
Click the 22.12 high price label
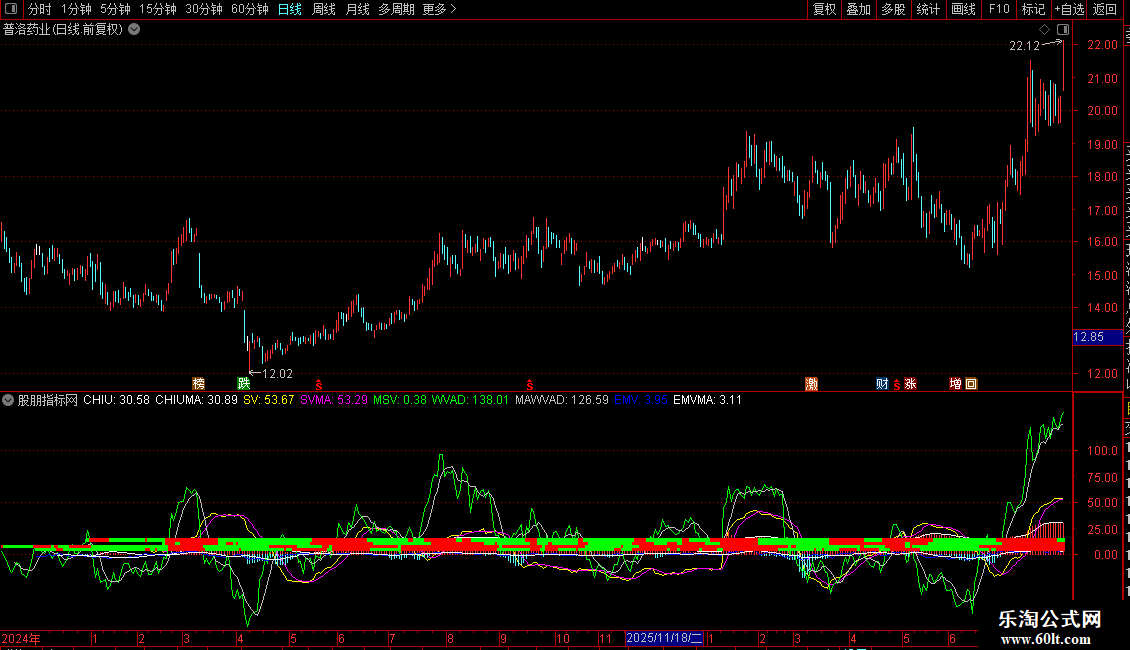click(x=1024, y=46)
